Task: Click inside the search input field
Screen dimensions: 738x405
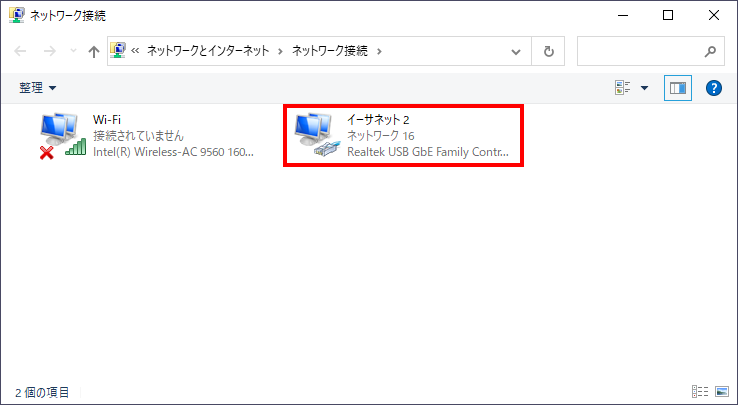Action: pos(640,51)
